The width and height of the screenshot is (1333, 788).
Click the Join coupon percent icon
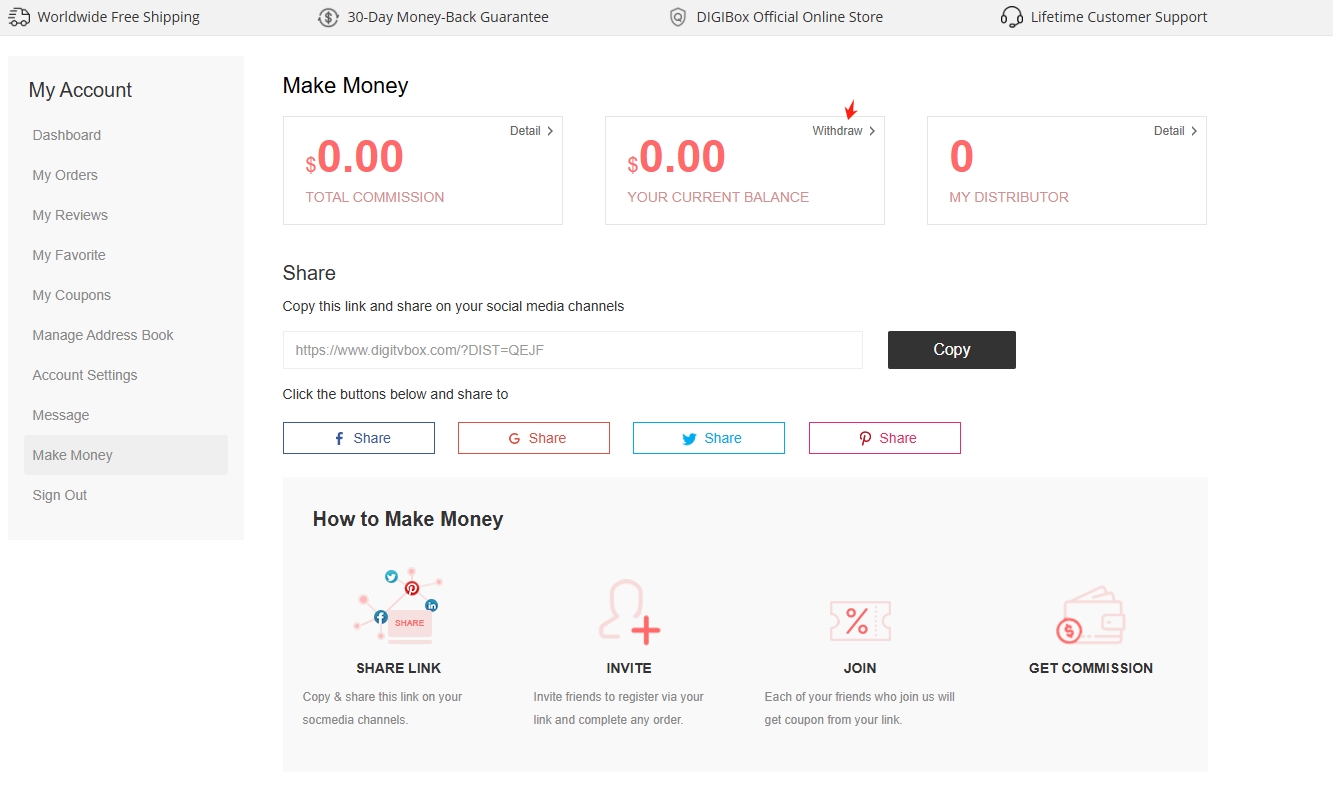click(x=859, y=620)
